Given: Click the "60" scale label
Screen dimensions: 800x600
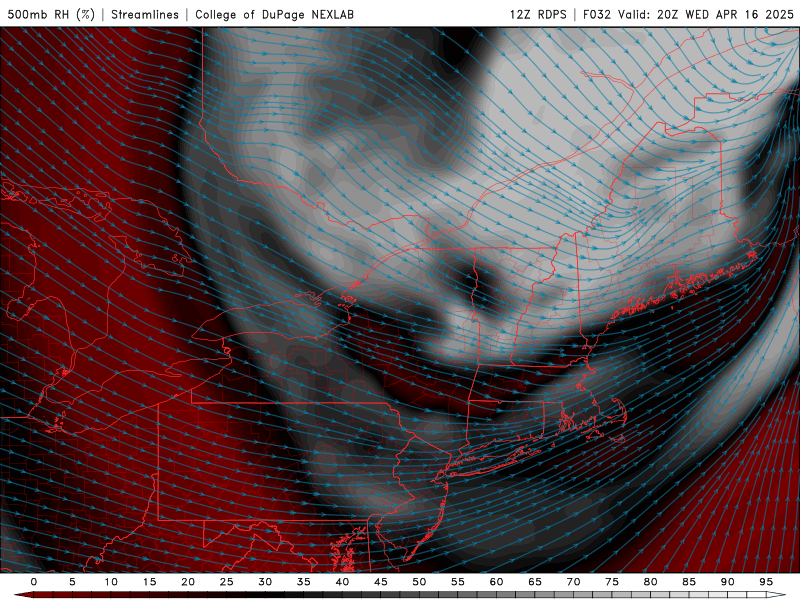Looking at the screenshot, I should tap(496, 582).
